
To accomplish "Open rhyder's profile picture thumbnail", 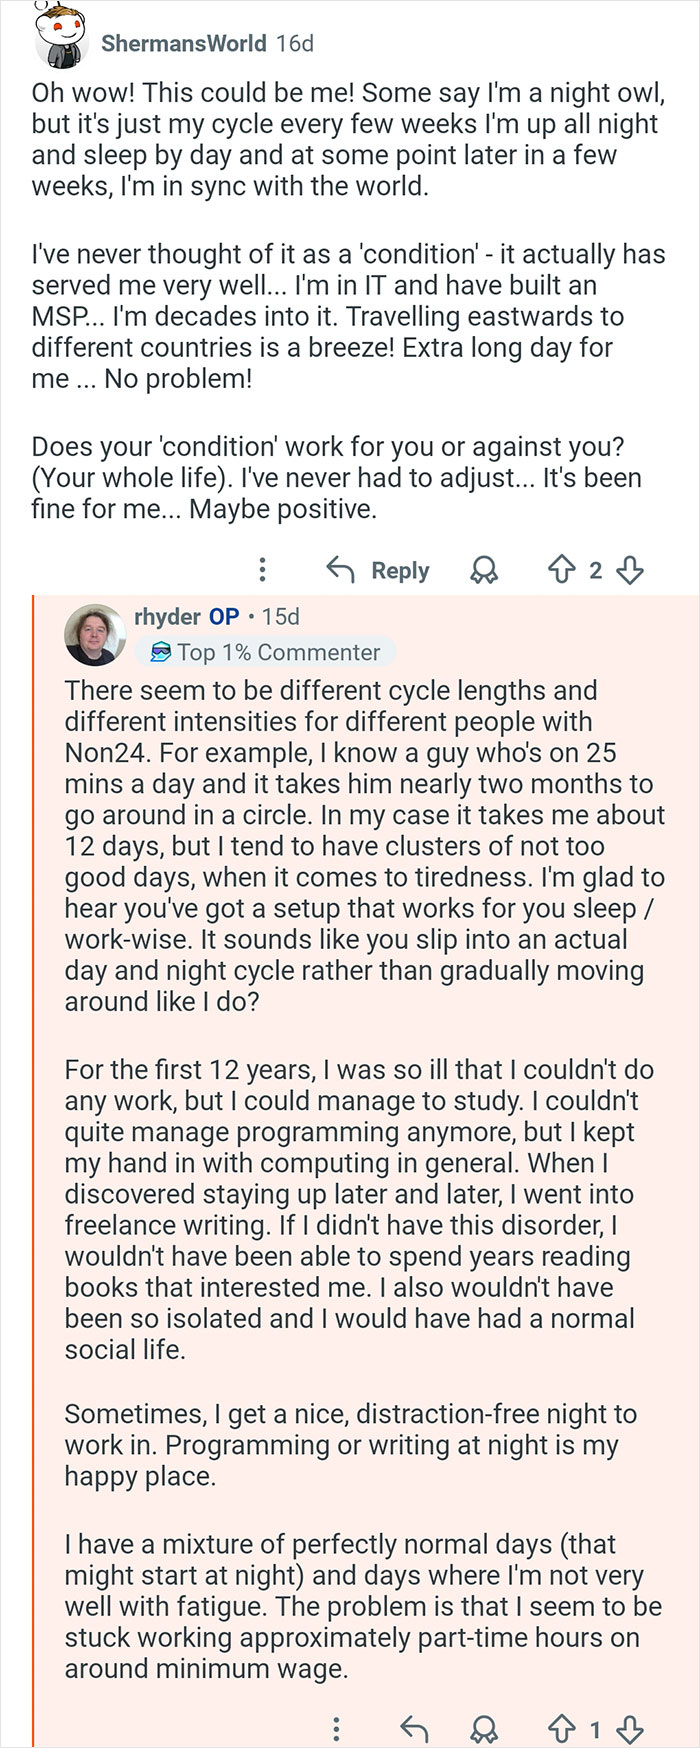I will 95,635.
